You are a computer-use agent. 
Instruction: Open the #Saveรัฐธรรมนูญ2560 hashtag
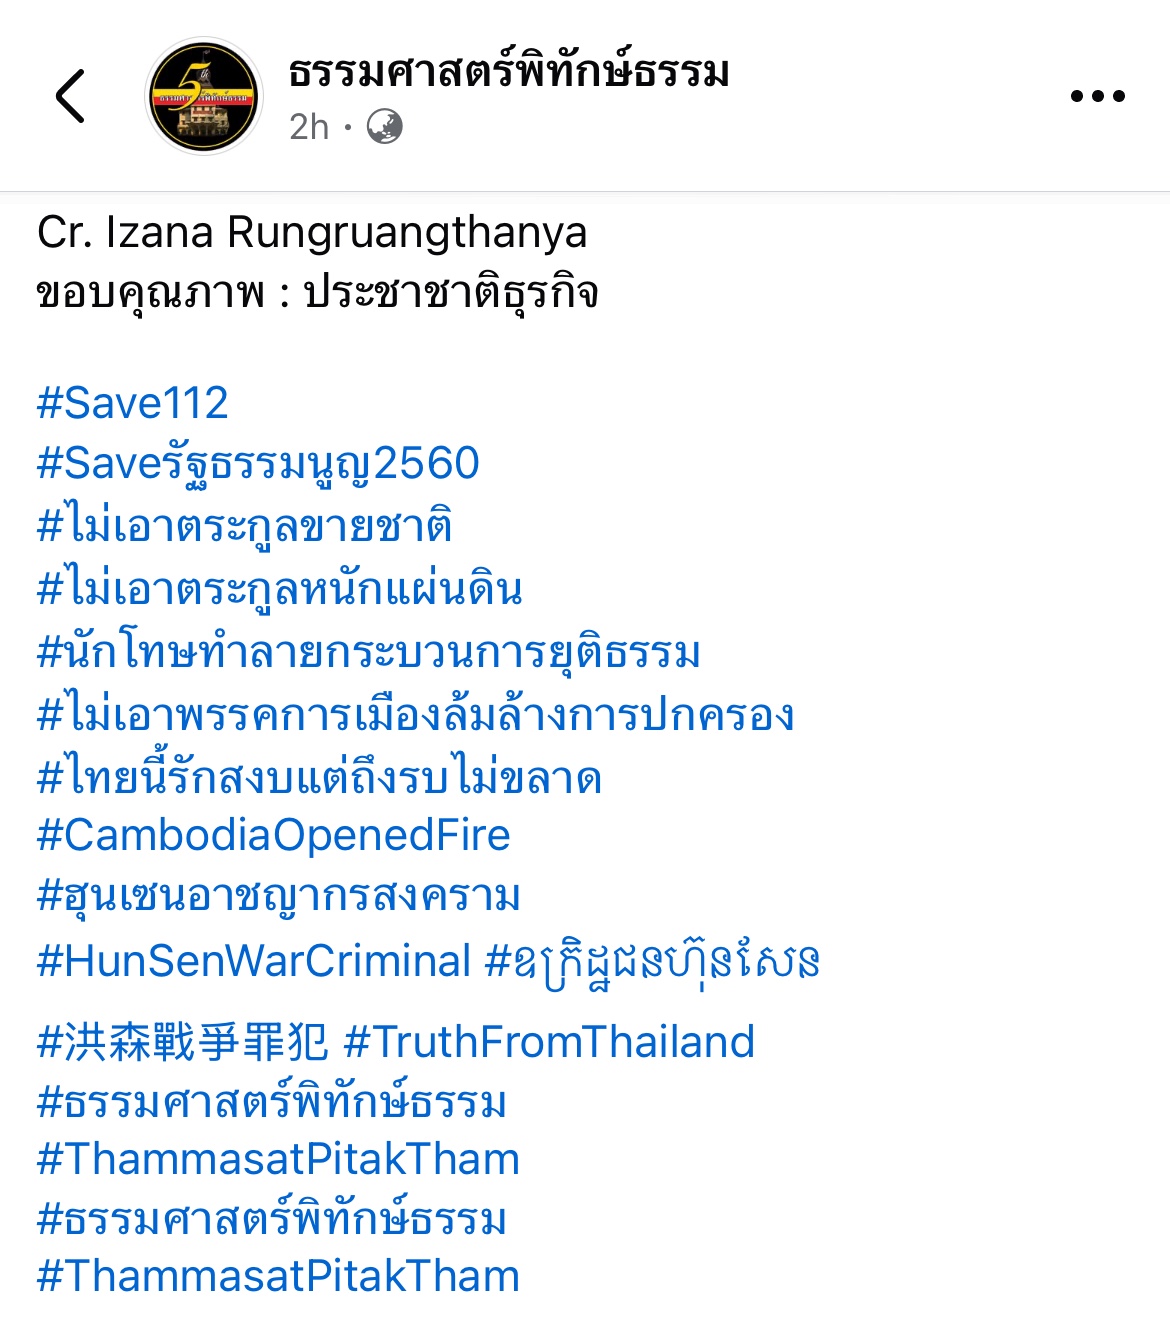(x=258, y=465)
